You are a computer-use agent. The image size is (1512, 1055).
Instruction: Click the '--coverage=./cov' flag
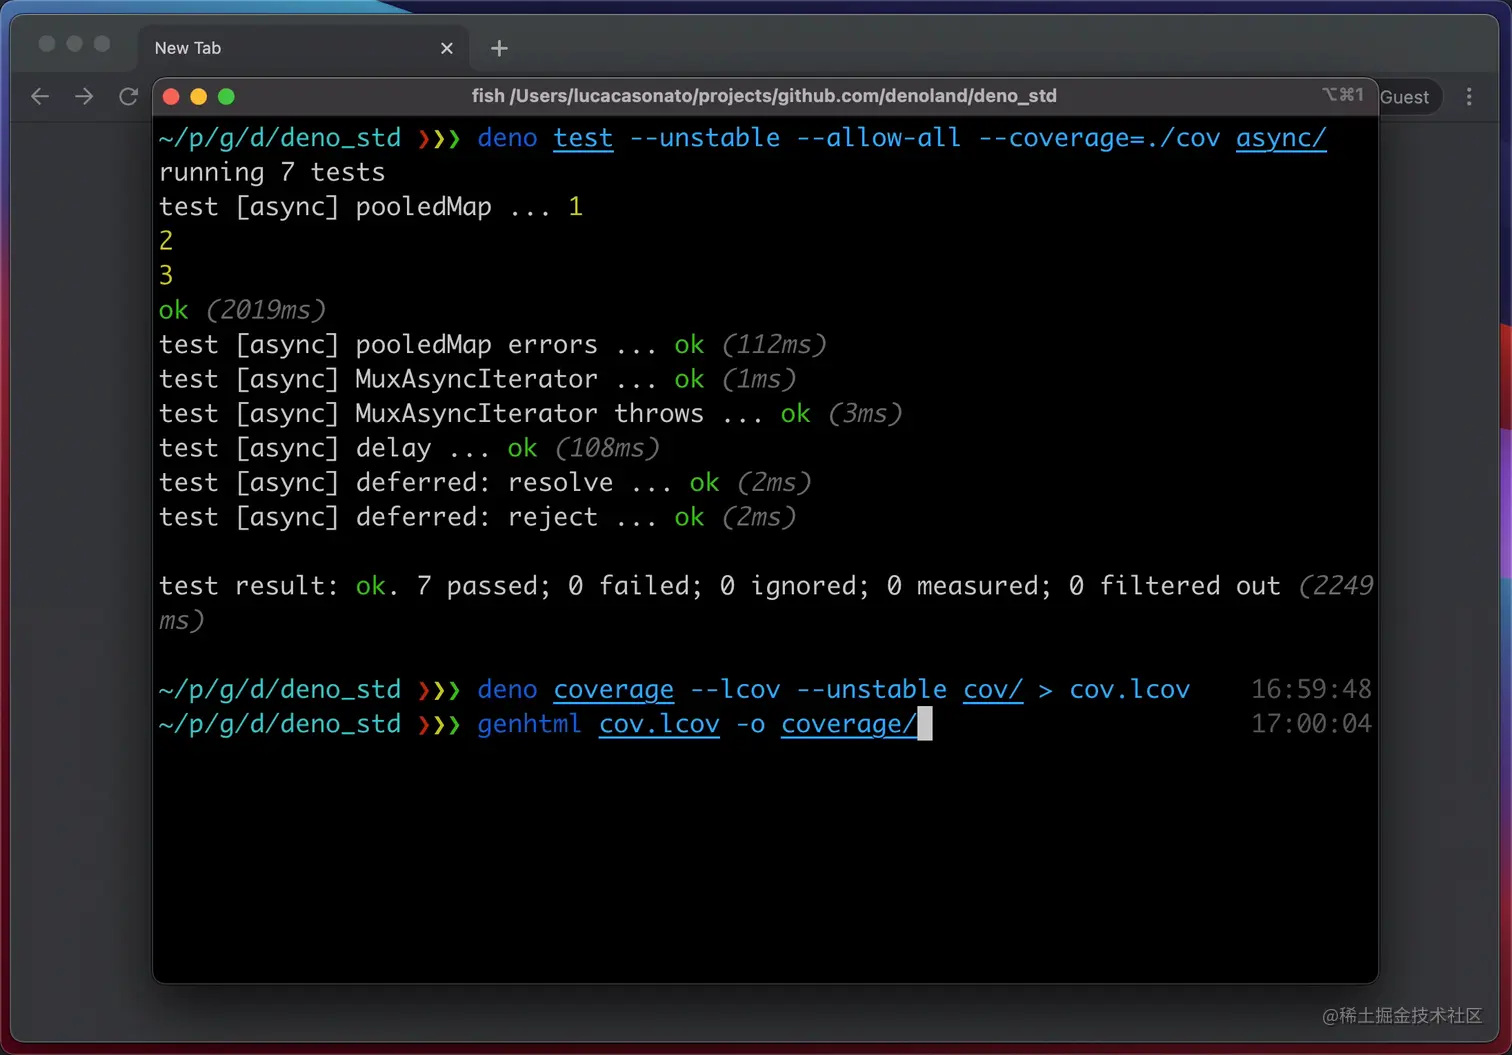coord(1099,138)
